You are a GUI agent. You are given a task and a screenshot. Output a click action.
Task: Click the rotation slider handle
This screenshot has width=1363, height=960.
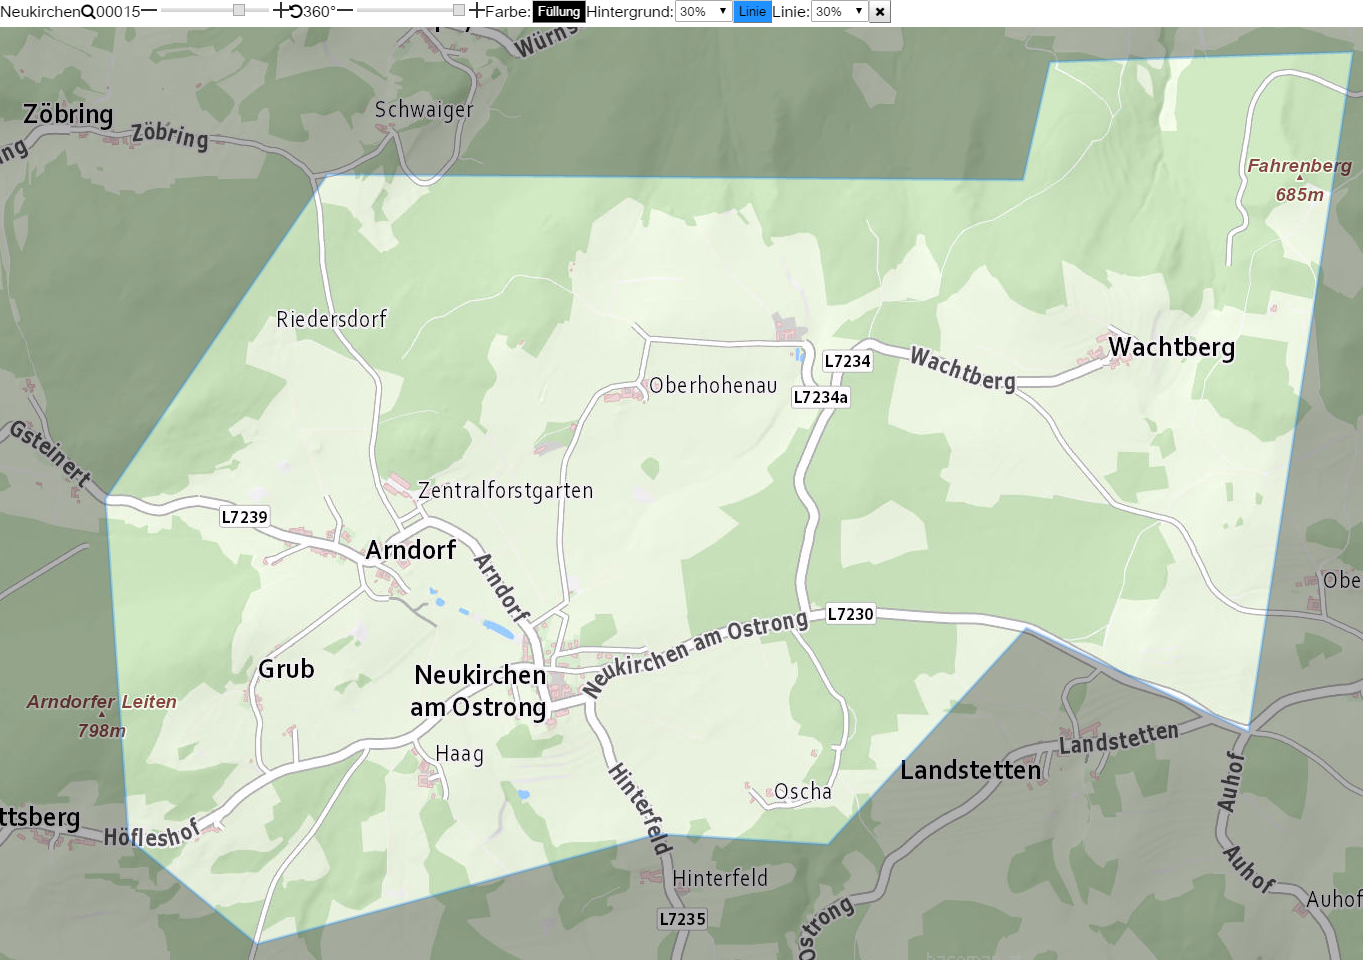[x=459, y=10]
